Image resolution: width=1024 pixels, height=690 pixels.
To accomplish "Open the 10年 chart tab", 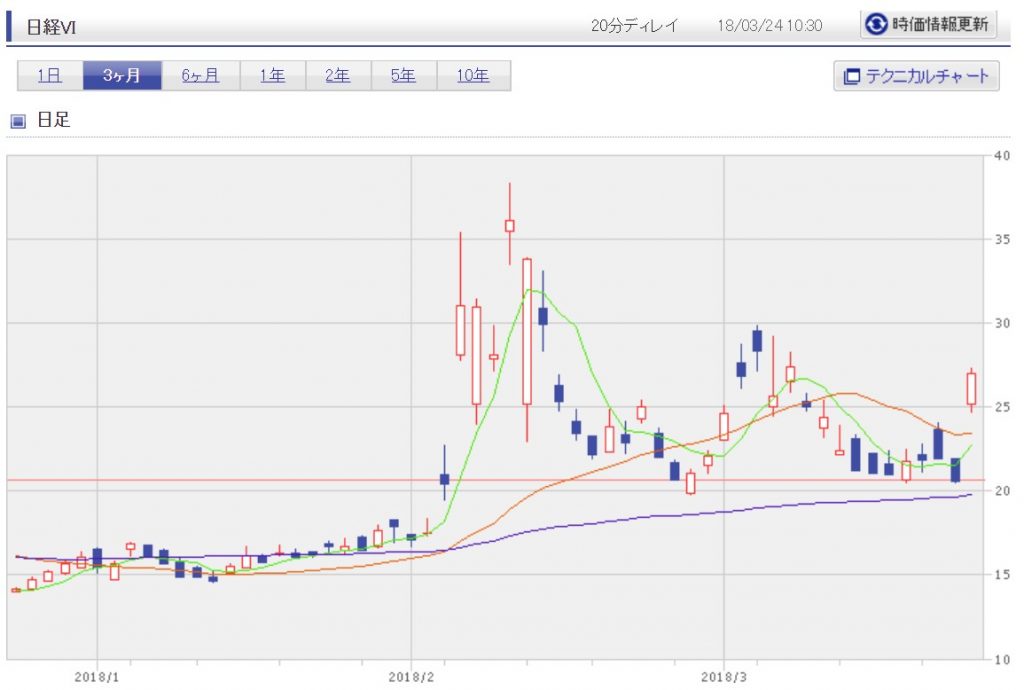I will (473, 76).
